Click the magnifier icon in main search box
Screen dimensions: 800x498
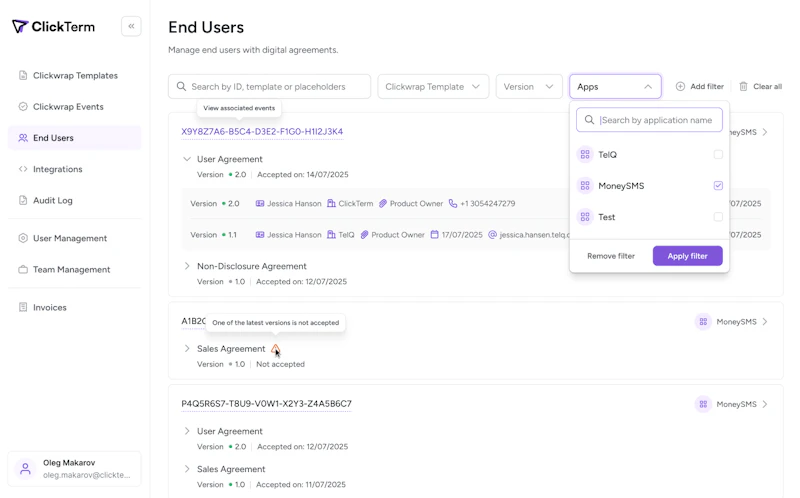[181, 86]
